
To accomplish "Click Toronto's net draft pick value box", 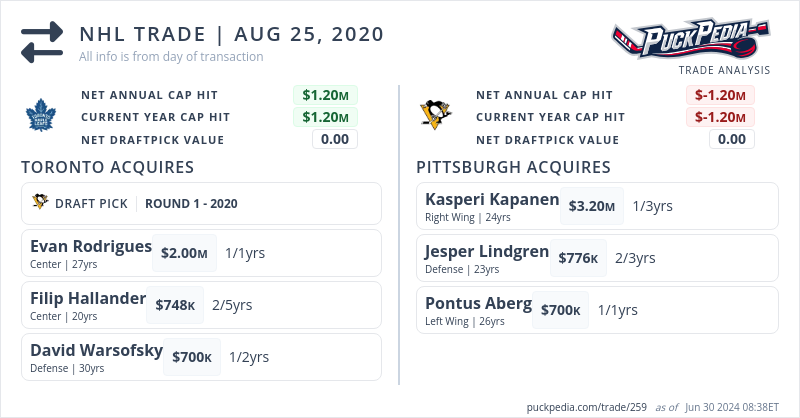I will click(334, 139).
